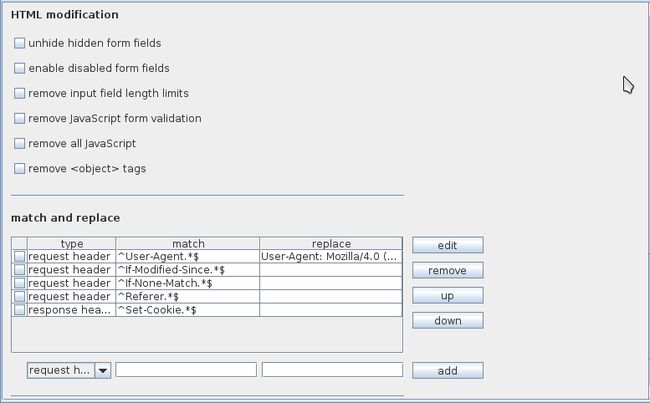Select the replace column header

331,243
